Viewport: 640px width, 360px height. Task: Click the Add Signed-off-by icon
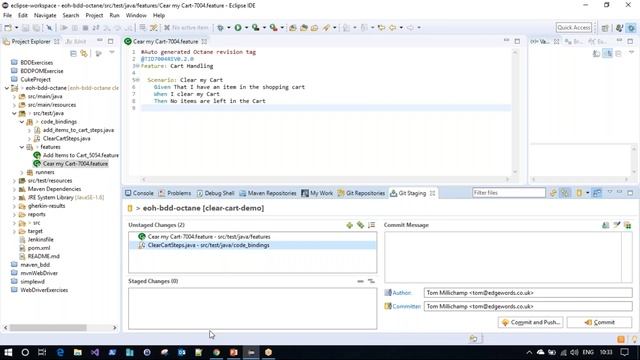click(617, 225)
